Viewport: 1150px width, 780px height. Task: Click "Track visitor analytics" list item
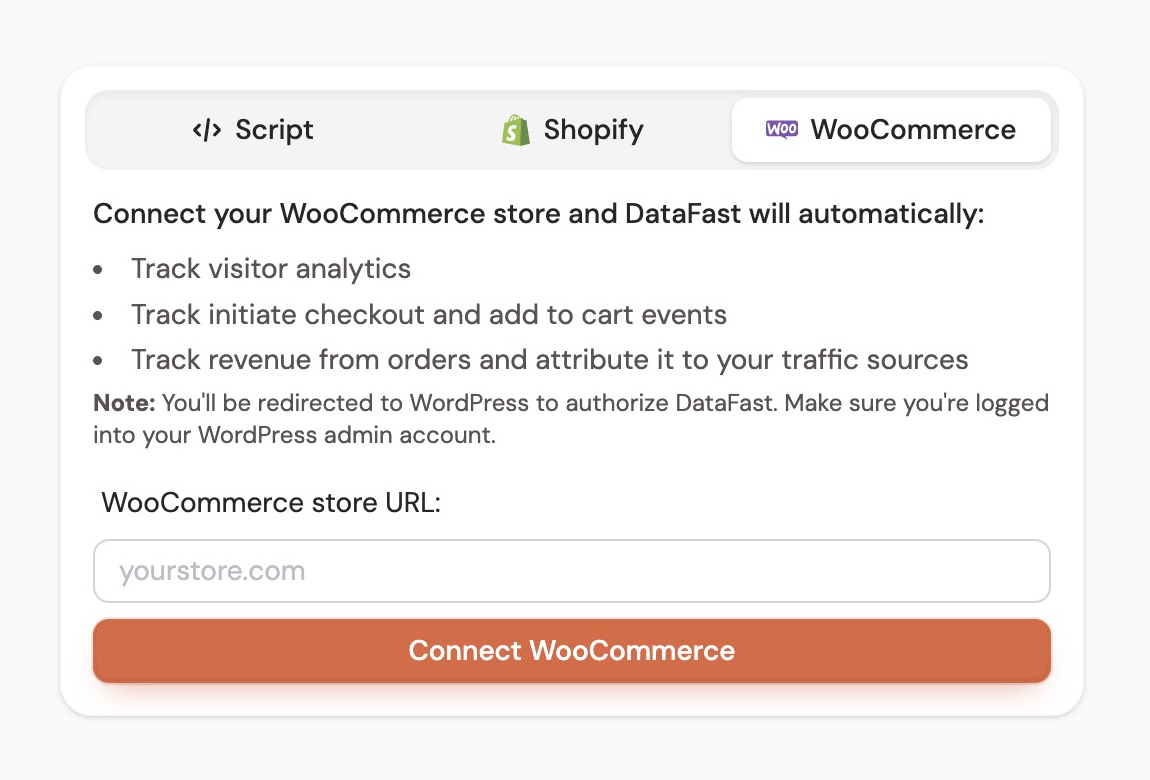pos(271,269)
